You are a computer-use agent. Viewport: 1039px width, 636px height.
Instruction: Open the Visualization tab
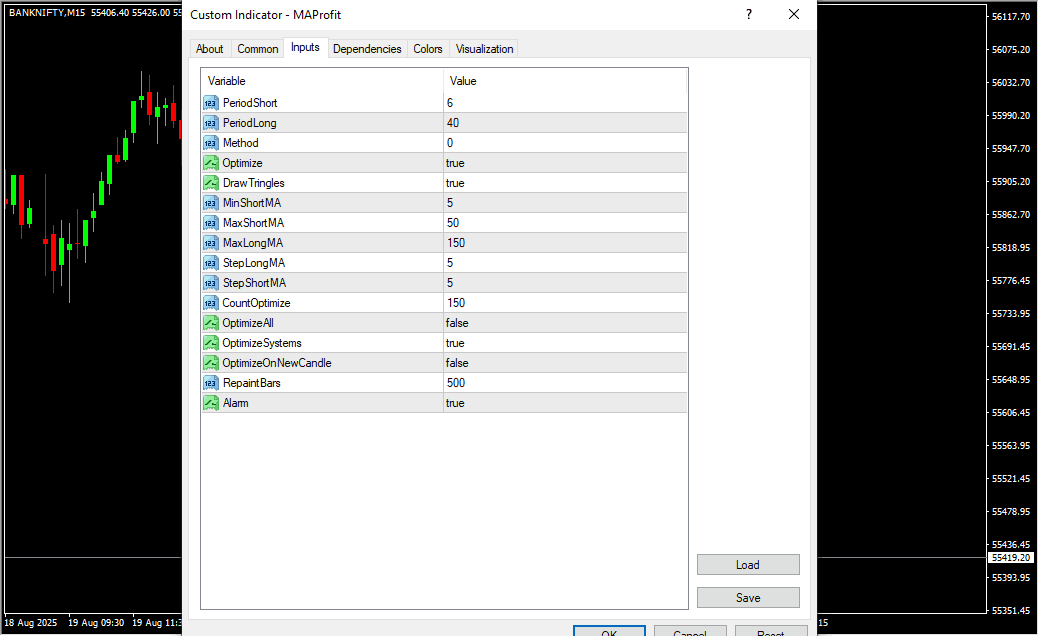click(484, 49)
